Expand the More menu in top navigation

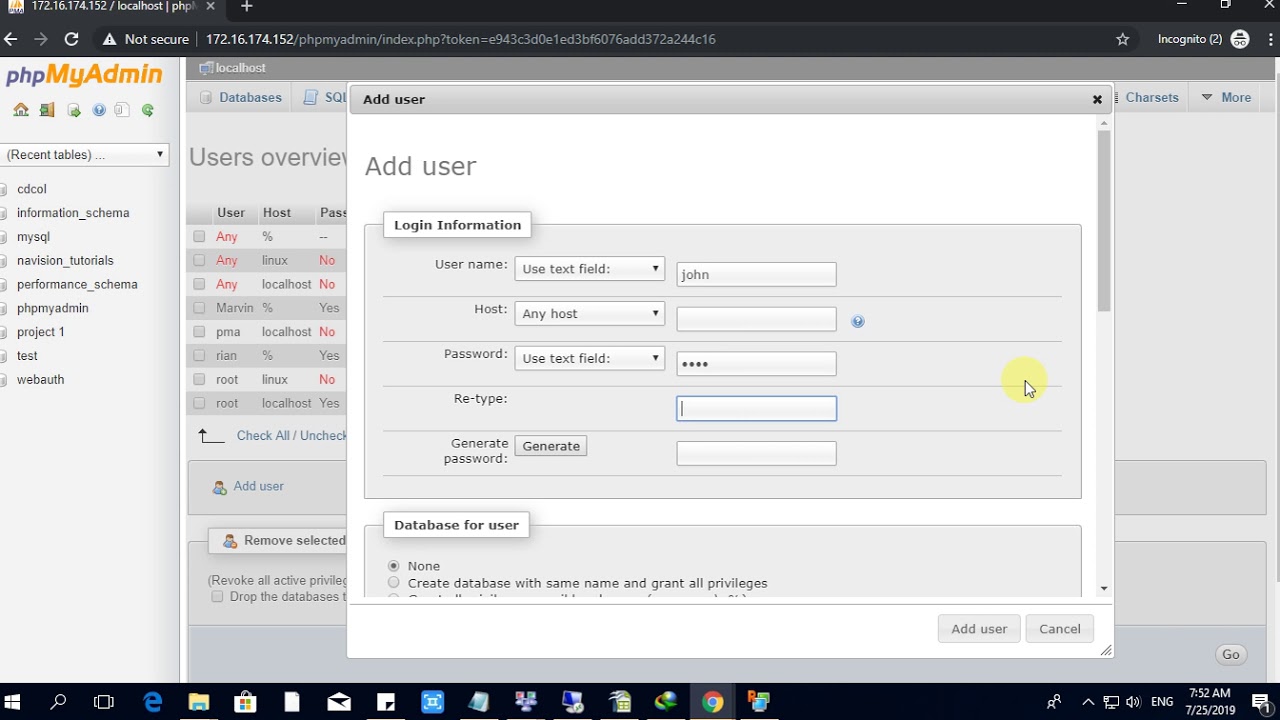point(1226,97)
